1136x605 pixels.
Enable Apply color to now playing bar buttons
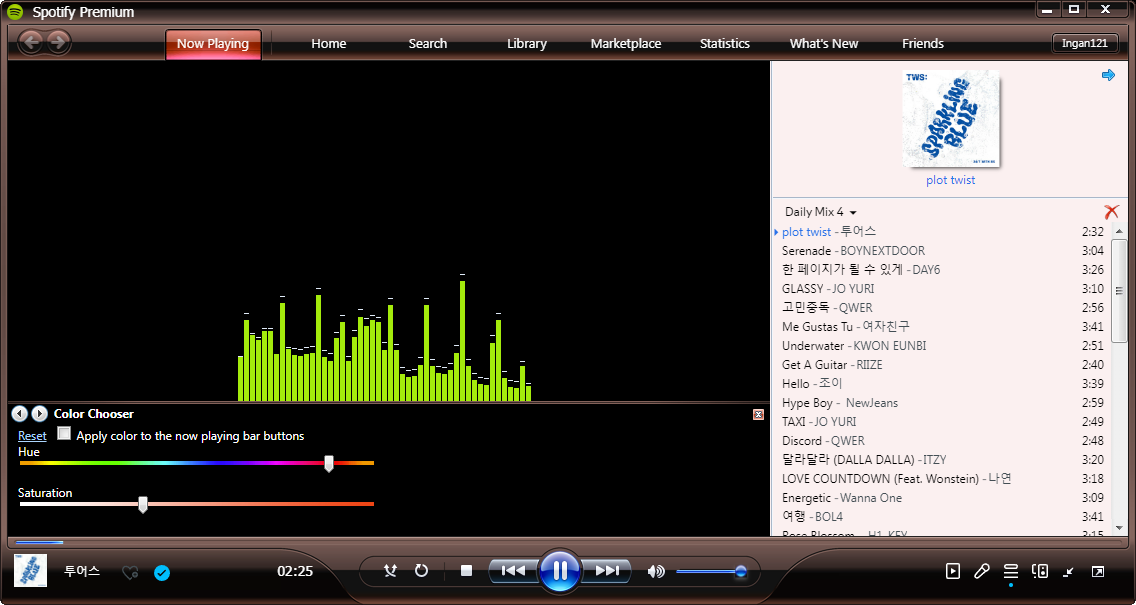(64, 434)
